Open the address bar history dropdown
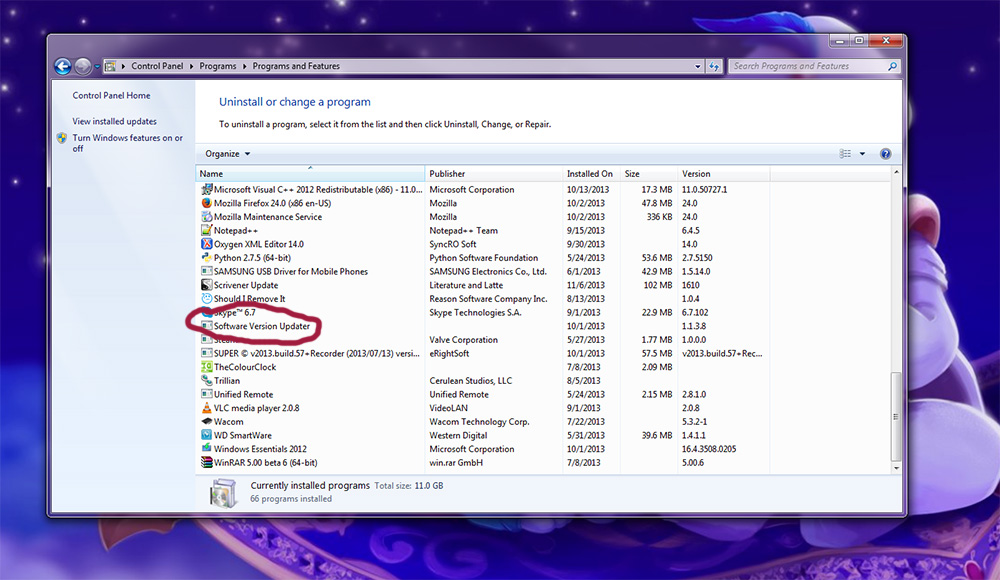This screenshot has height=580, width=1000. tap(698, 66)
